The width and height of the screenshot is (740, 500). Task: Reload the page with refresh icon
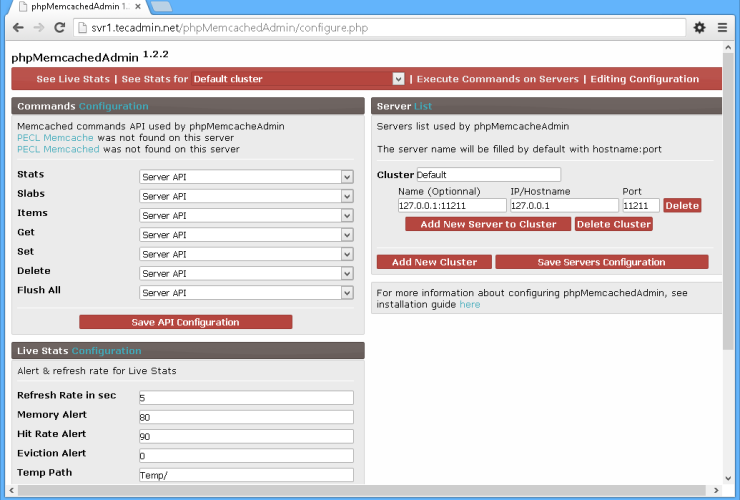click(x=60, y=28)
